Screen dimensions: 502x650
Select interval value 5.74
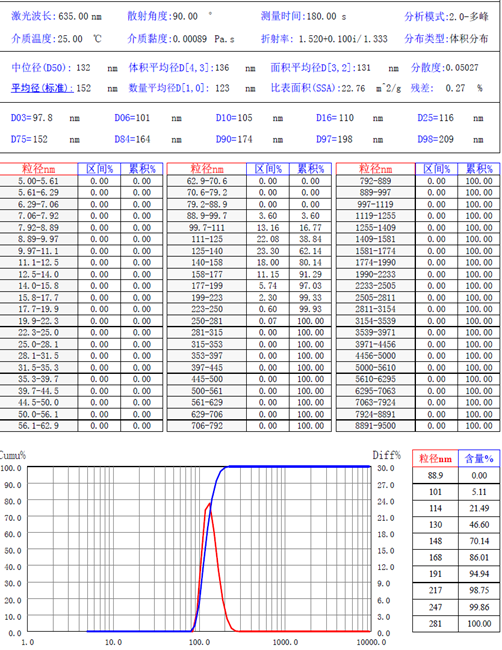pos(268,286)
